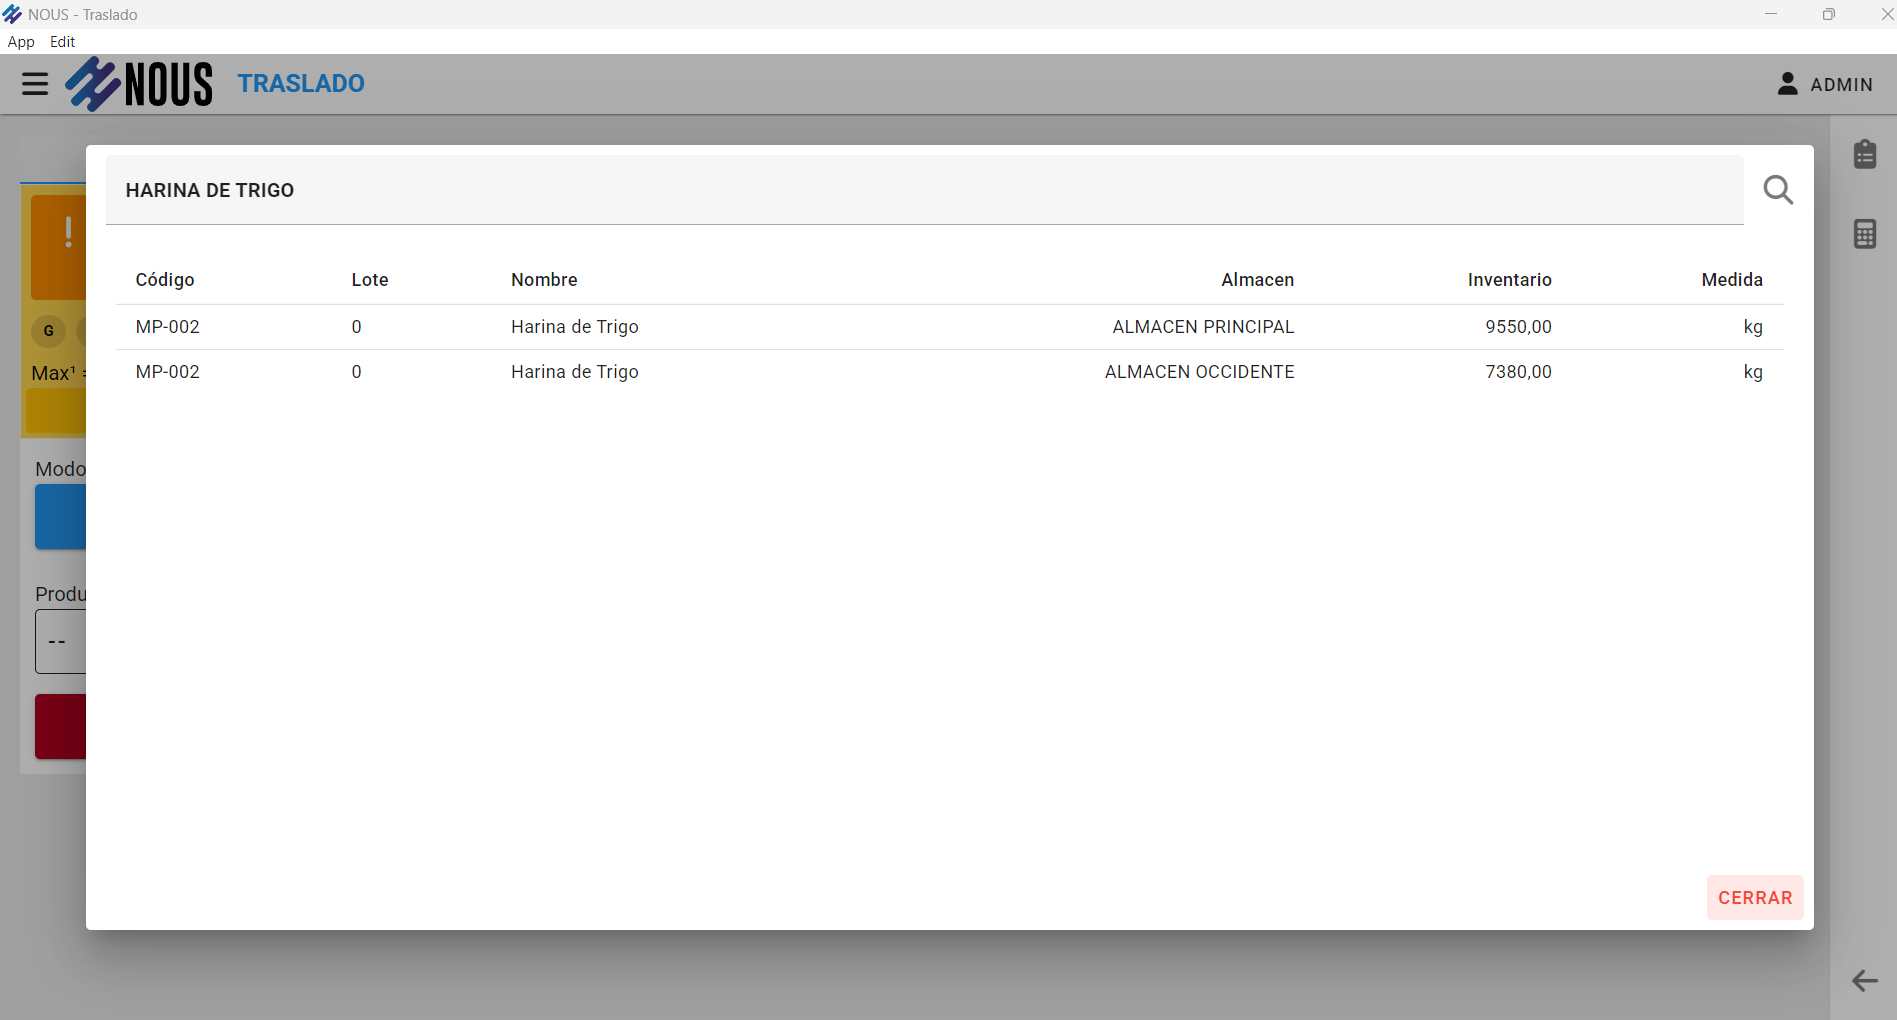The image size is (1897, 1020).
Task: Click the Almacen column header
Action: click(1257, 280)
